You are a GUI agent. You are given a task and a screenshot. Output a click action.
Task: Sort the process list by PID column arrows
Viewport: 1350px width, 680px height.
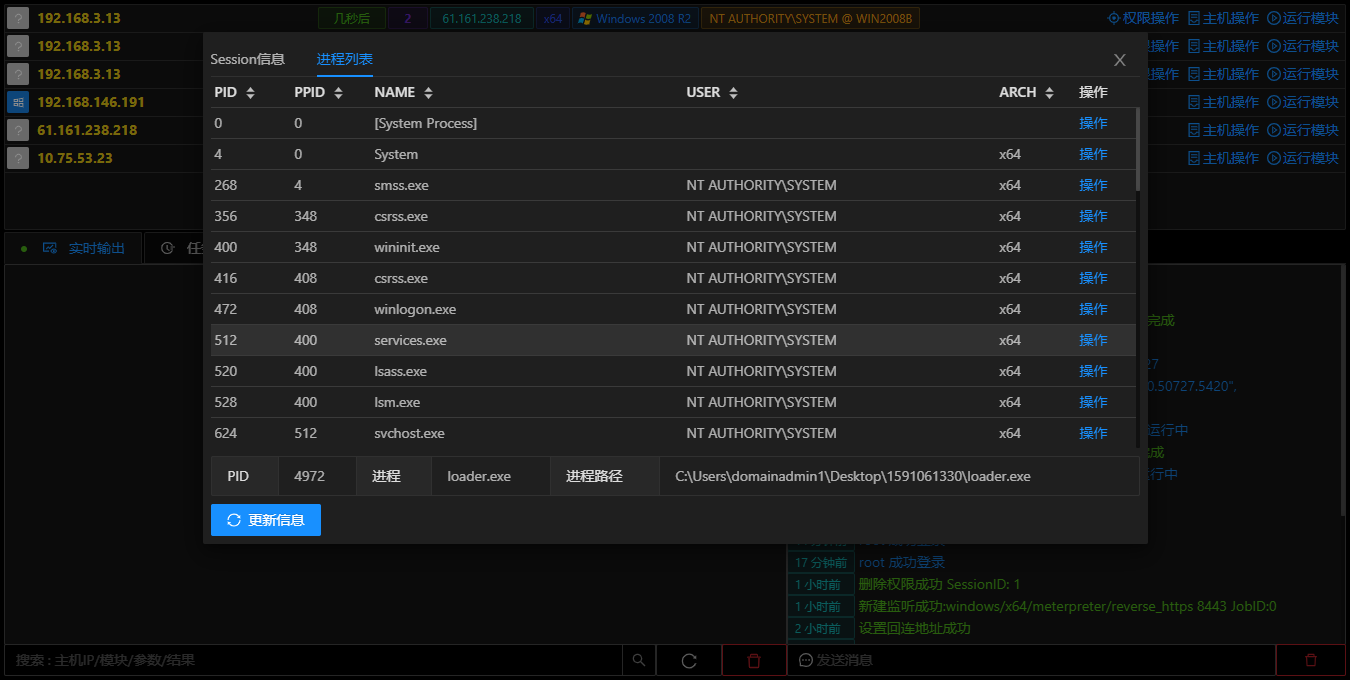pos(250,93)
